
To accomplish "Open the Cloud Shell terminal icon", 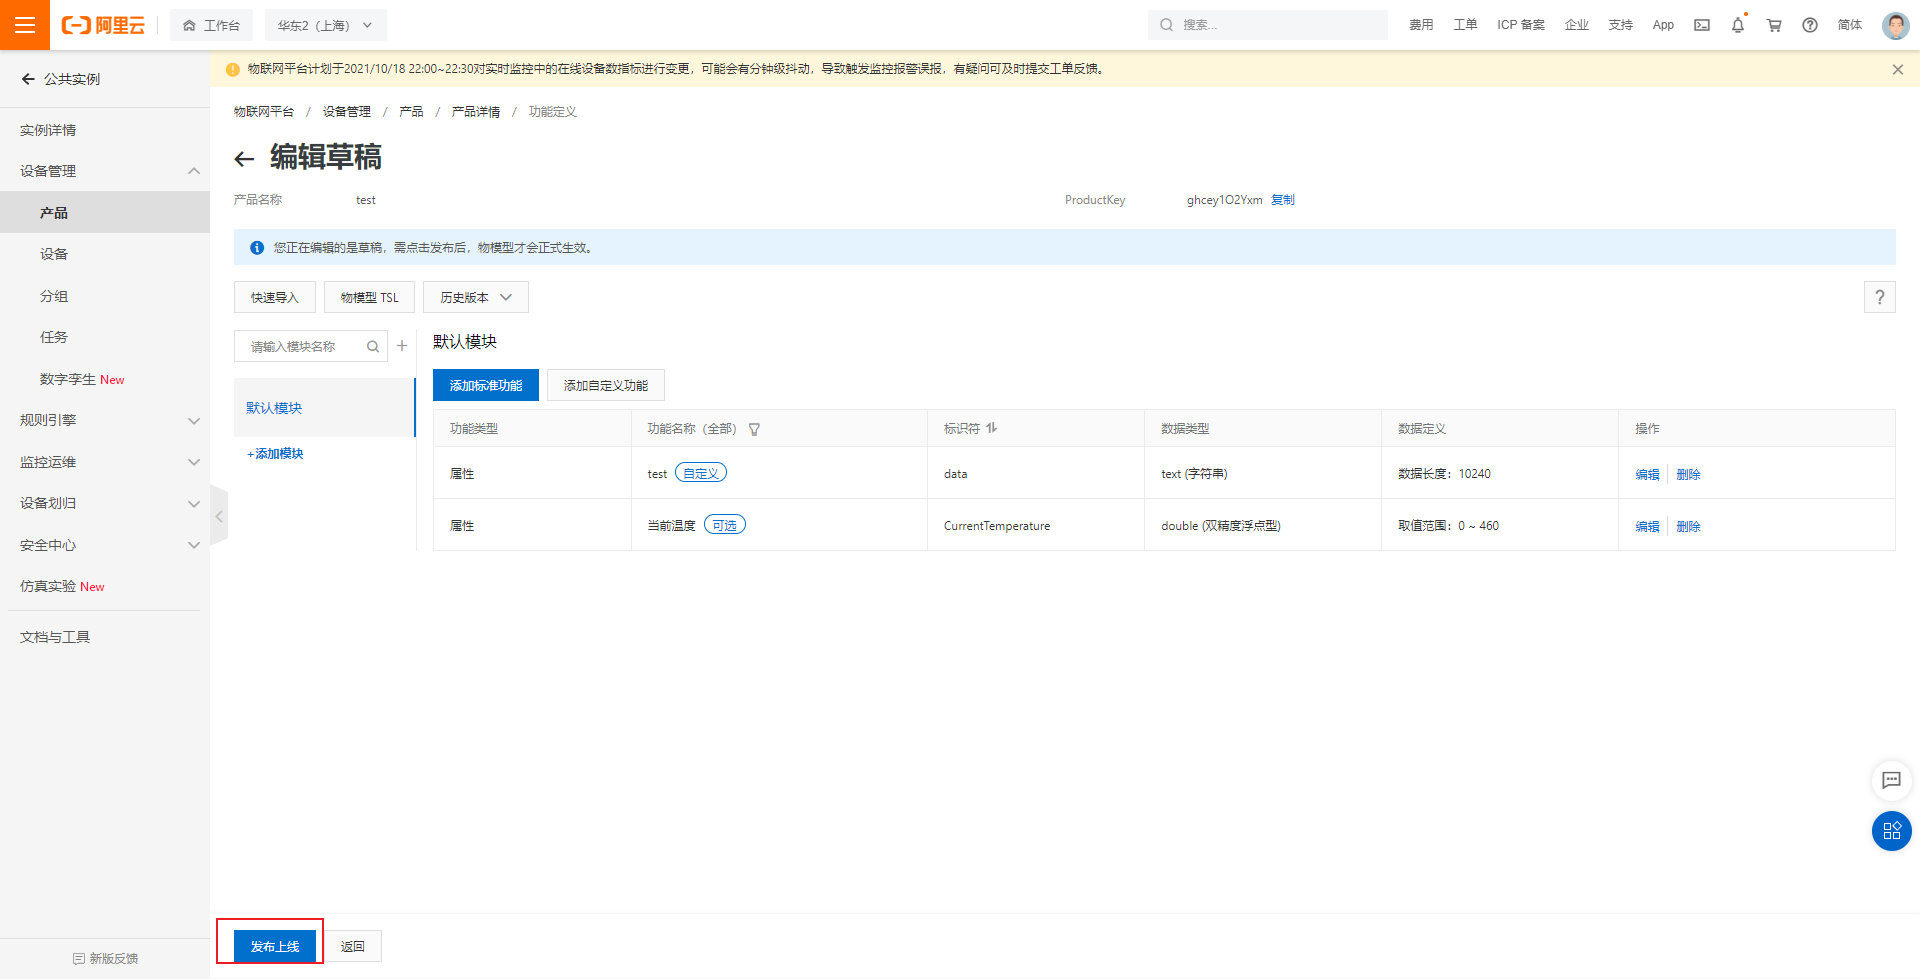I will tap(1701, 25).
